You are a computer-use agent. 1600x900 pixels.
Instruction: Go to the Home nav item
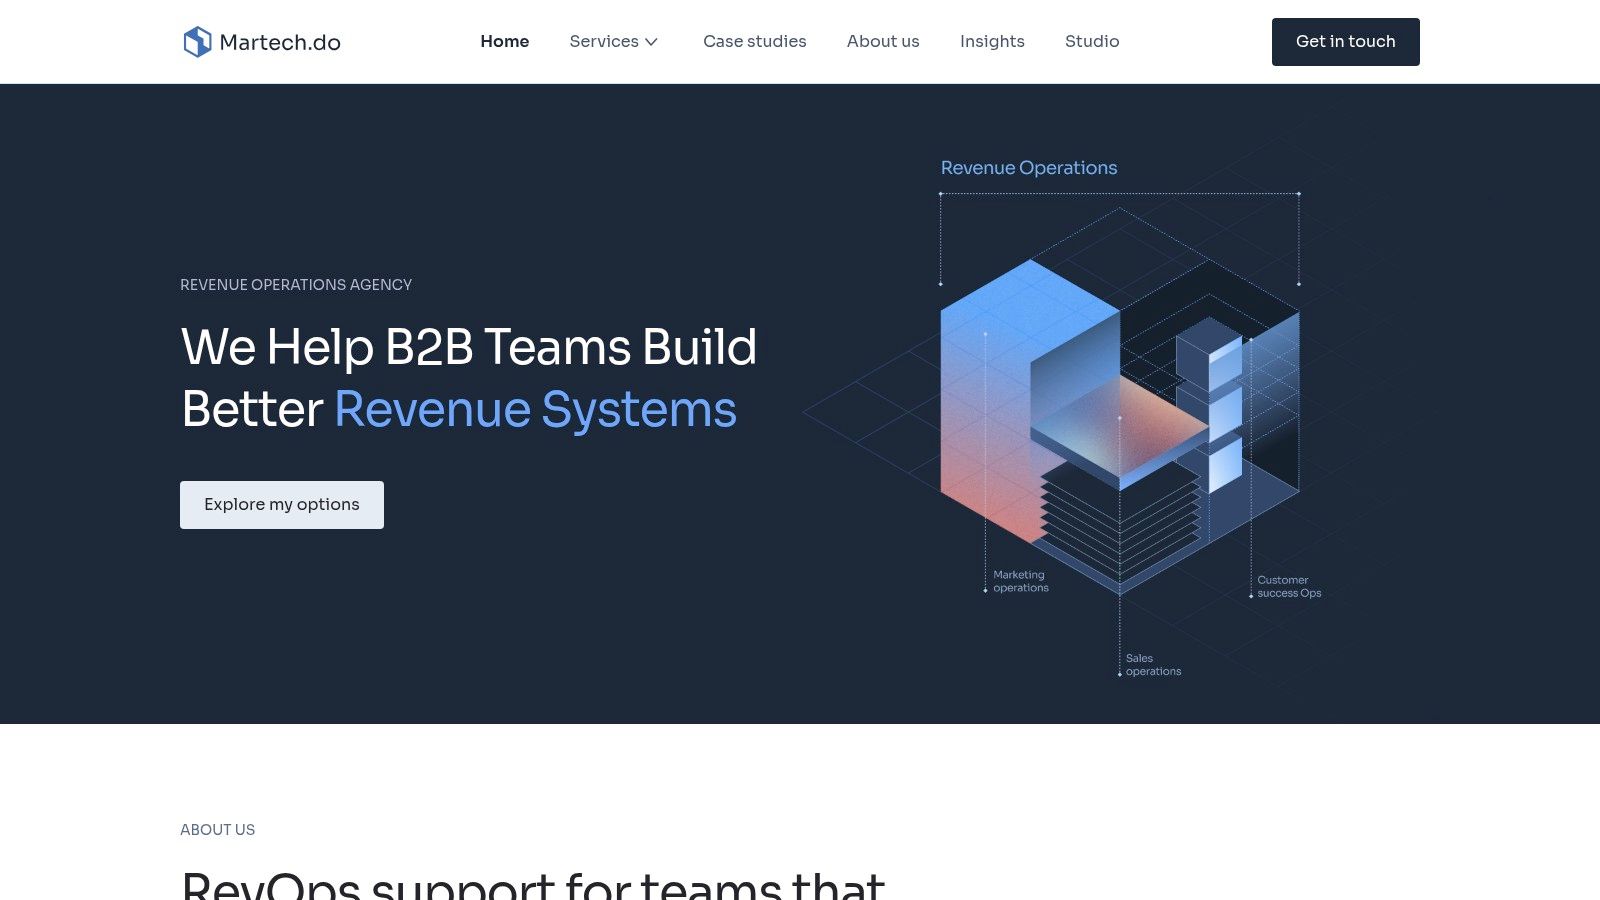(x=505, y=41)
